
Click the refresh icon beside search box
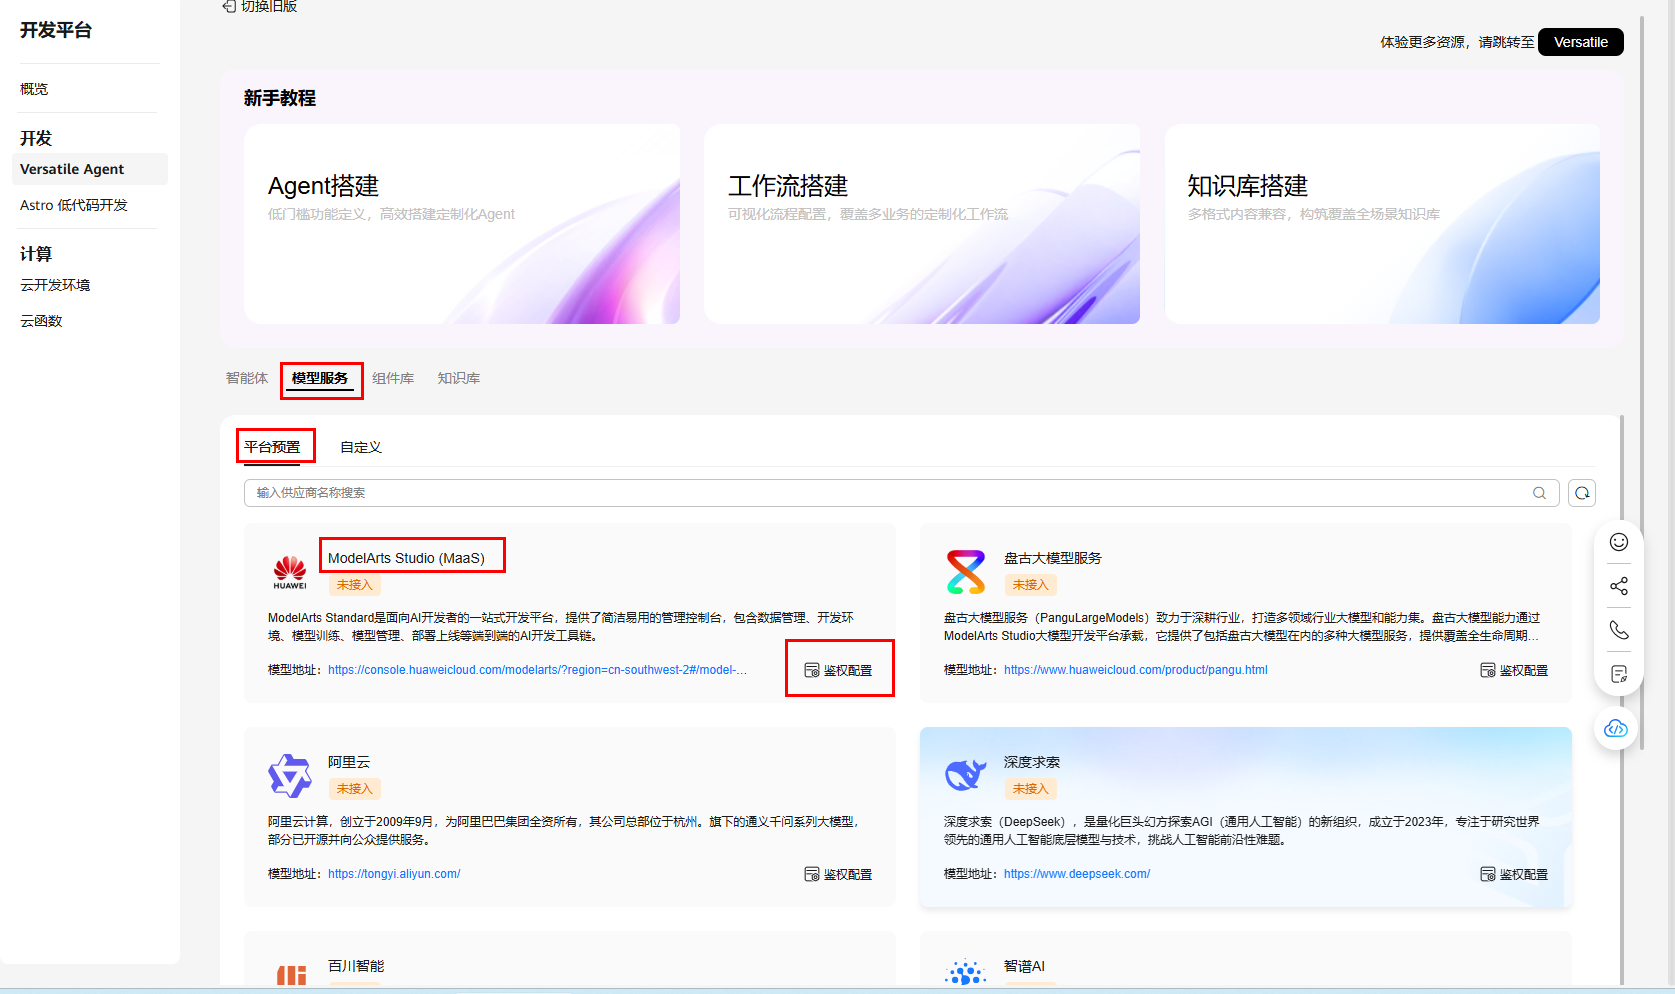(1582, 493)
